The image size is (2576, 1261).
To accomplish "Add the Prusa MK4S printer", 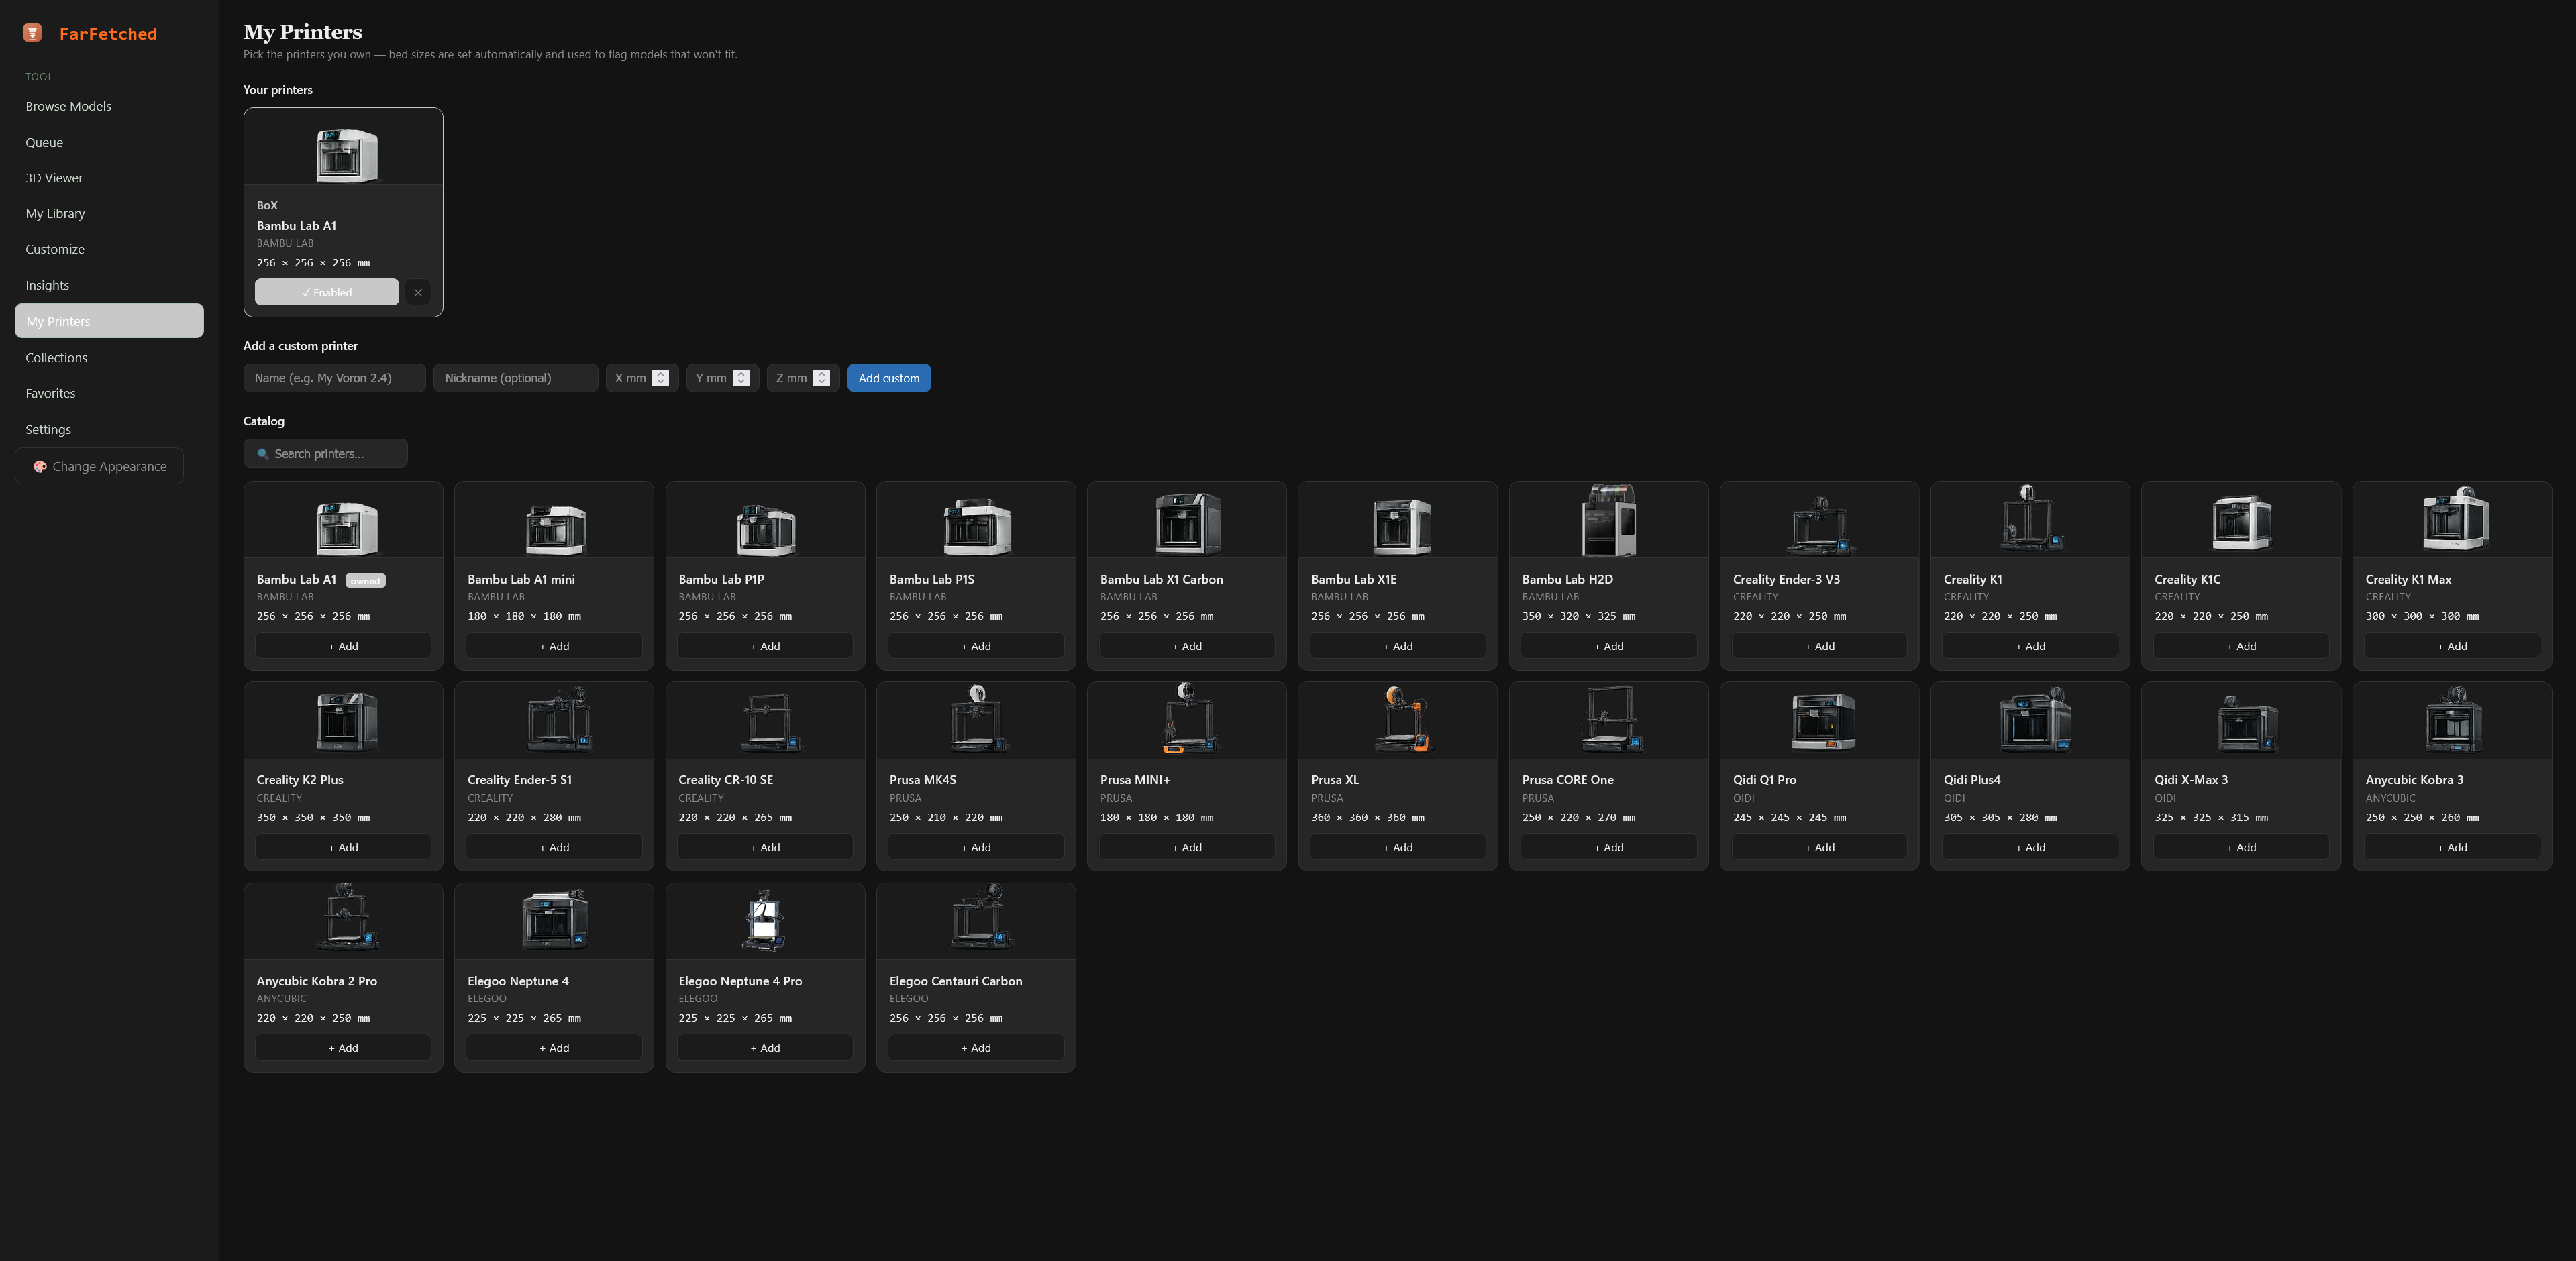I will click(976, 847).
